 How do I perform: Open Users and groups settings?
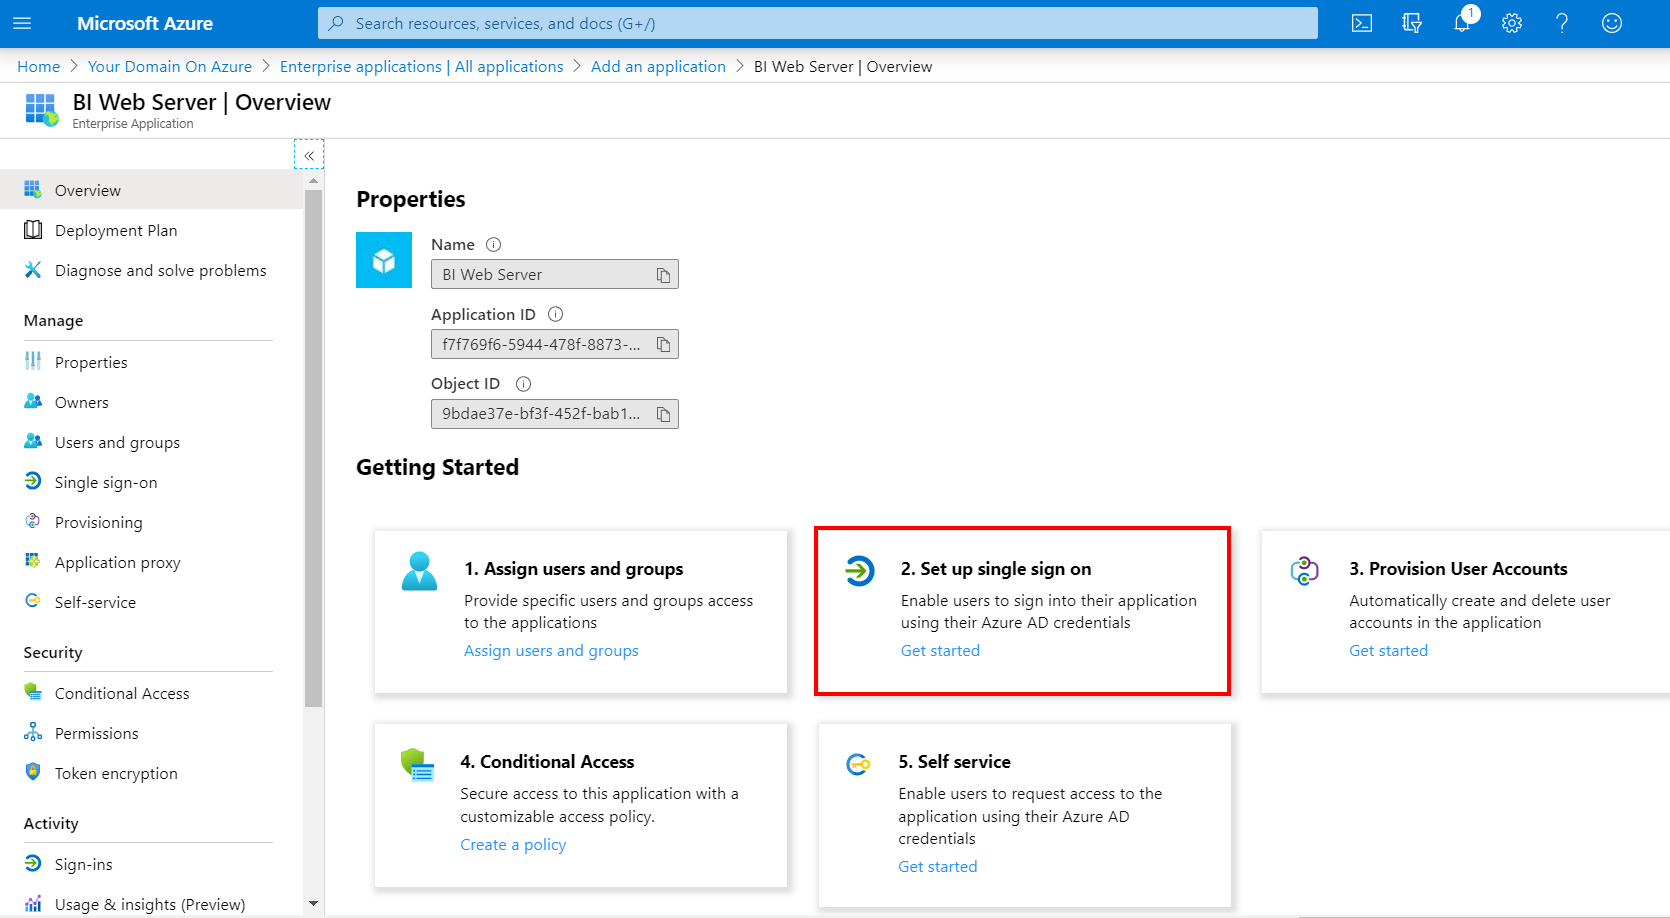coord(117,442)
